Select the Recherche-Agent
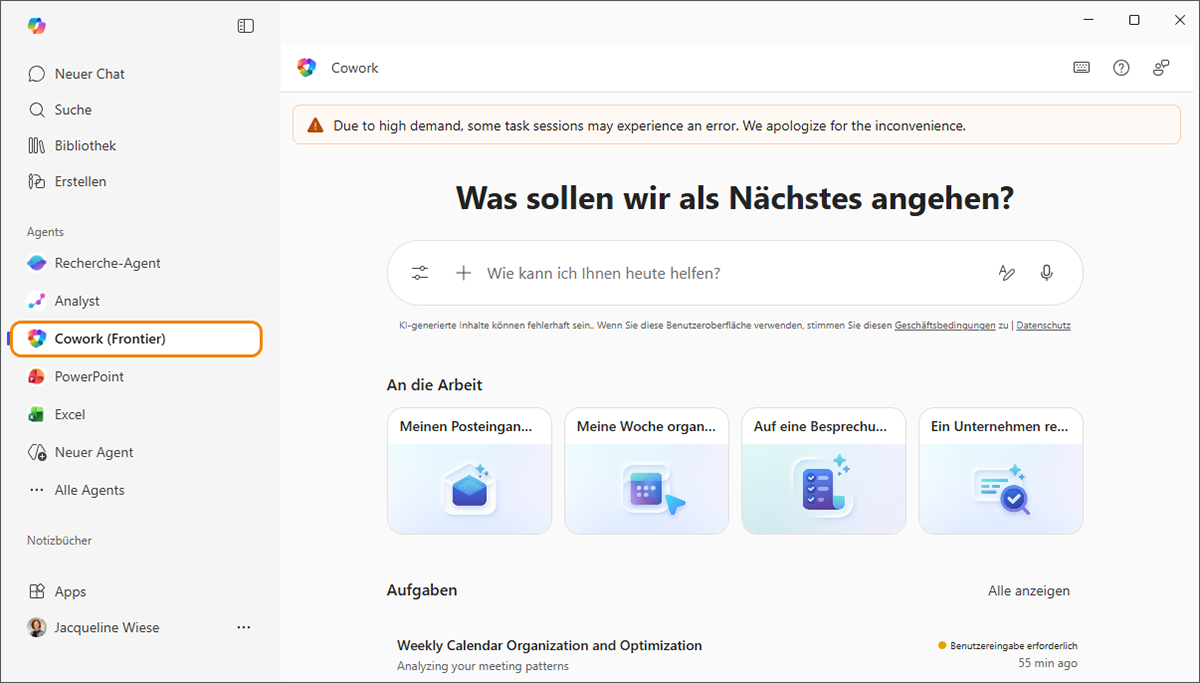Screen dimensions: 1200x683 pos(107,263)
